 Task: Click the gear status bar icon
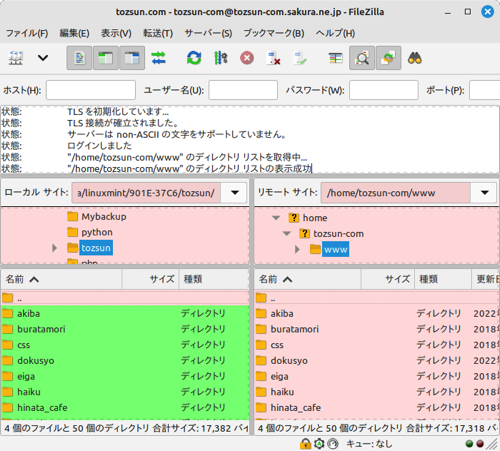point(319,444)
